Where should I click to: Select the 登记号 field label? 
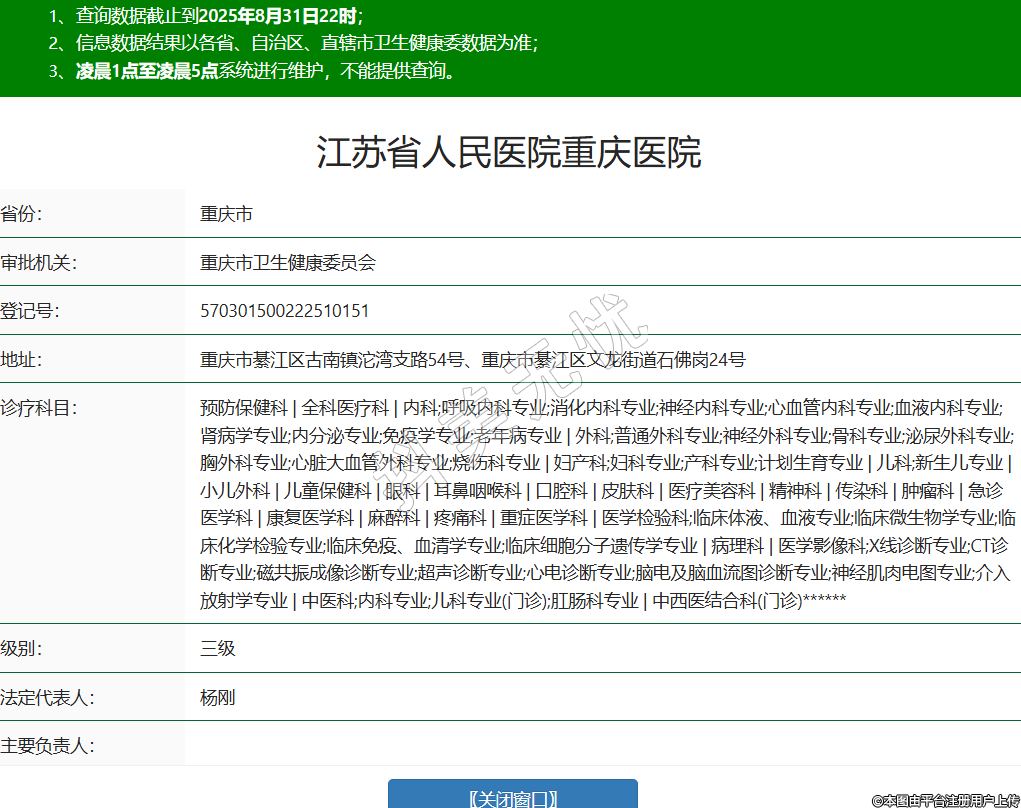(30, 311)
